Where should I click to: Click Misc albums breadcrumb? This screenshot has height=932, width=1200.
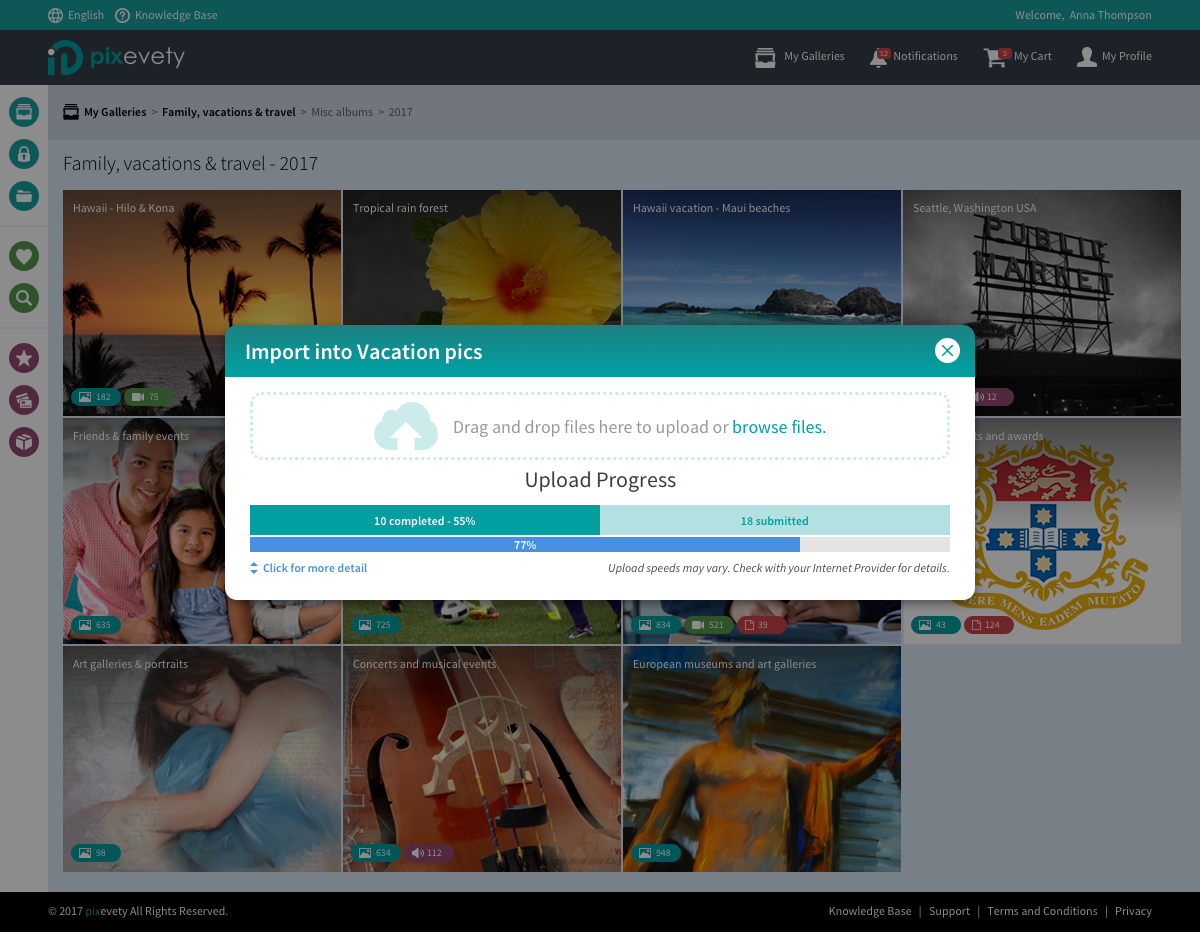(342, 112)
